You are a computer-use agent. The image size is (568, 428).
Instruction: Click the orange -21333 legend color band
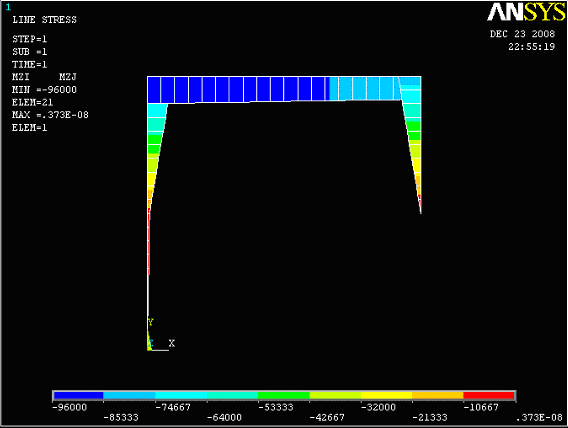[x=438, y=395]
